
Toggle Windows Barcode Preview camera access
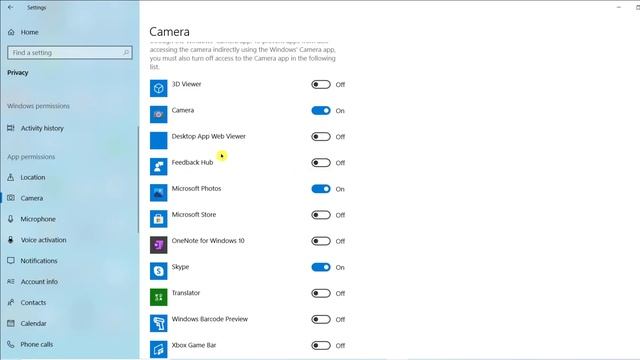click(x=321, y=320)
